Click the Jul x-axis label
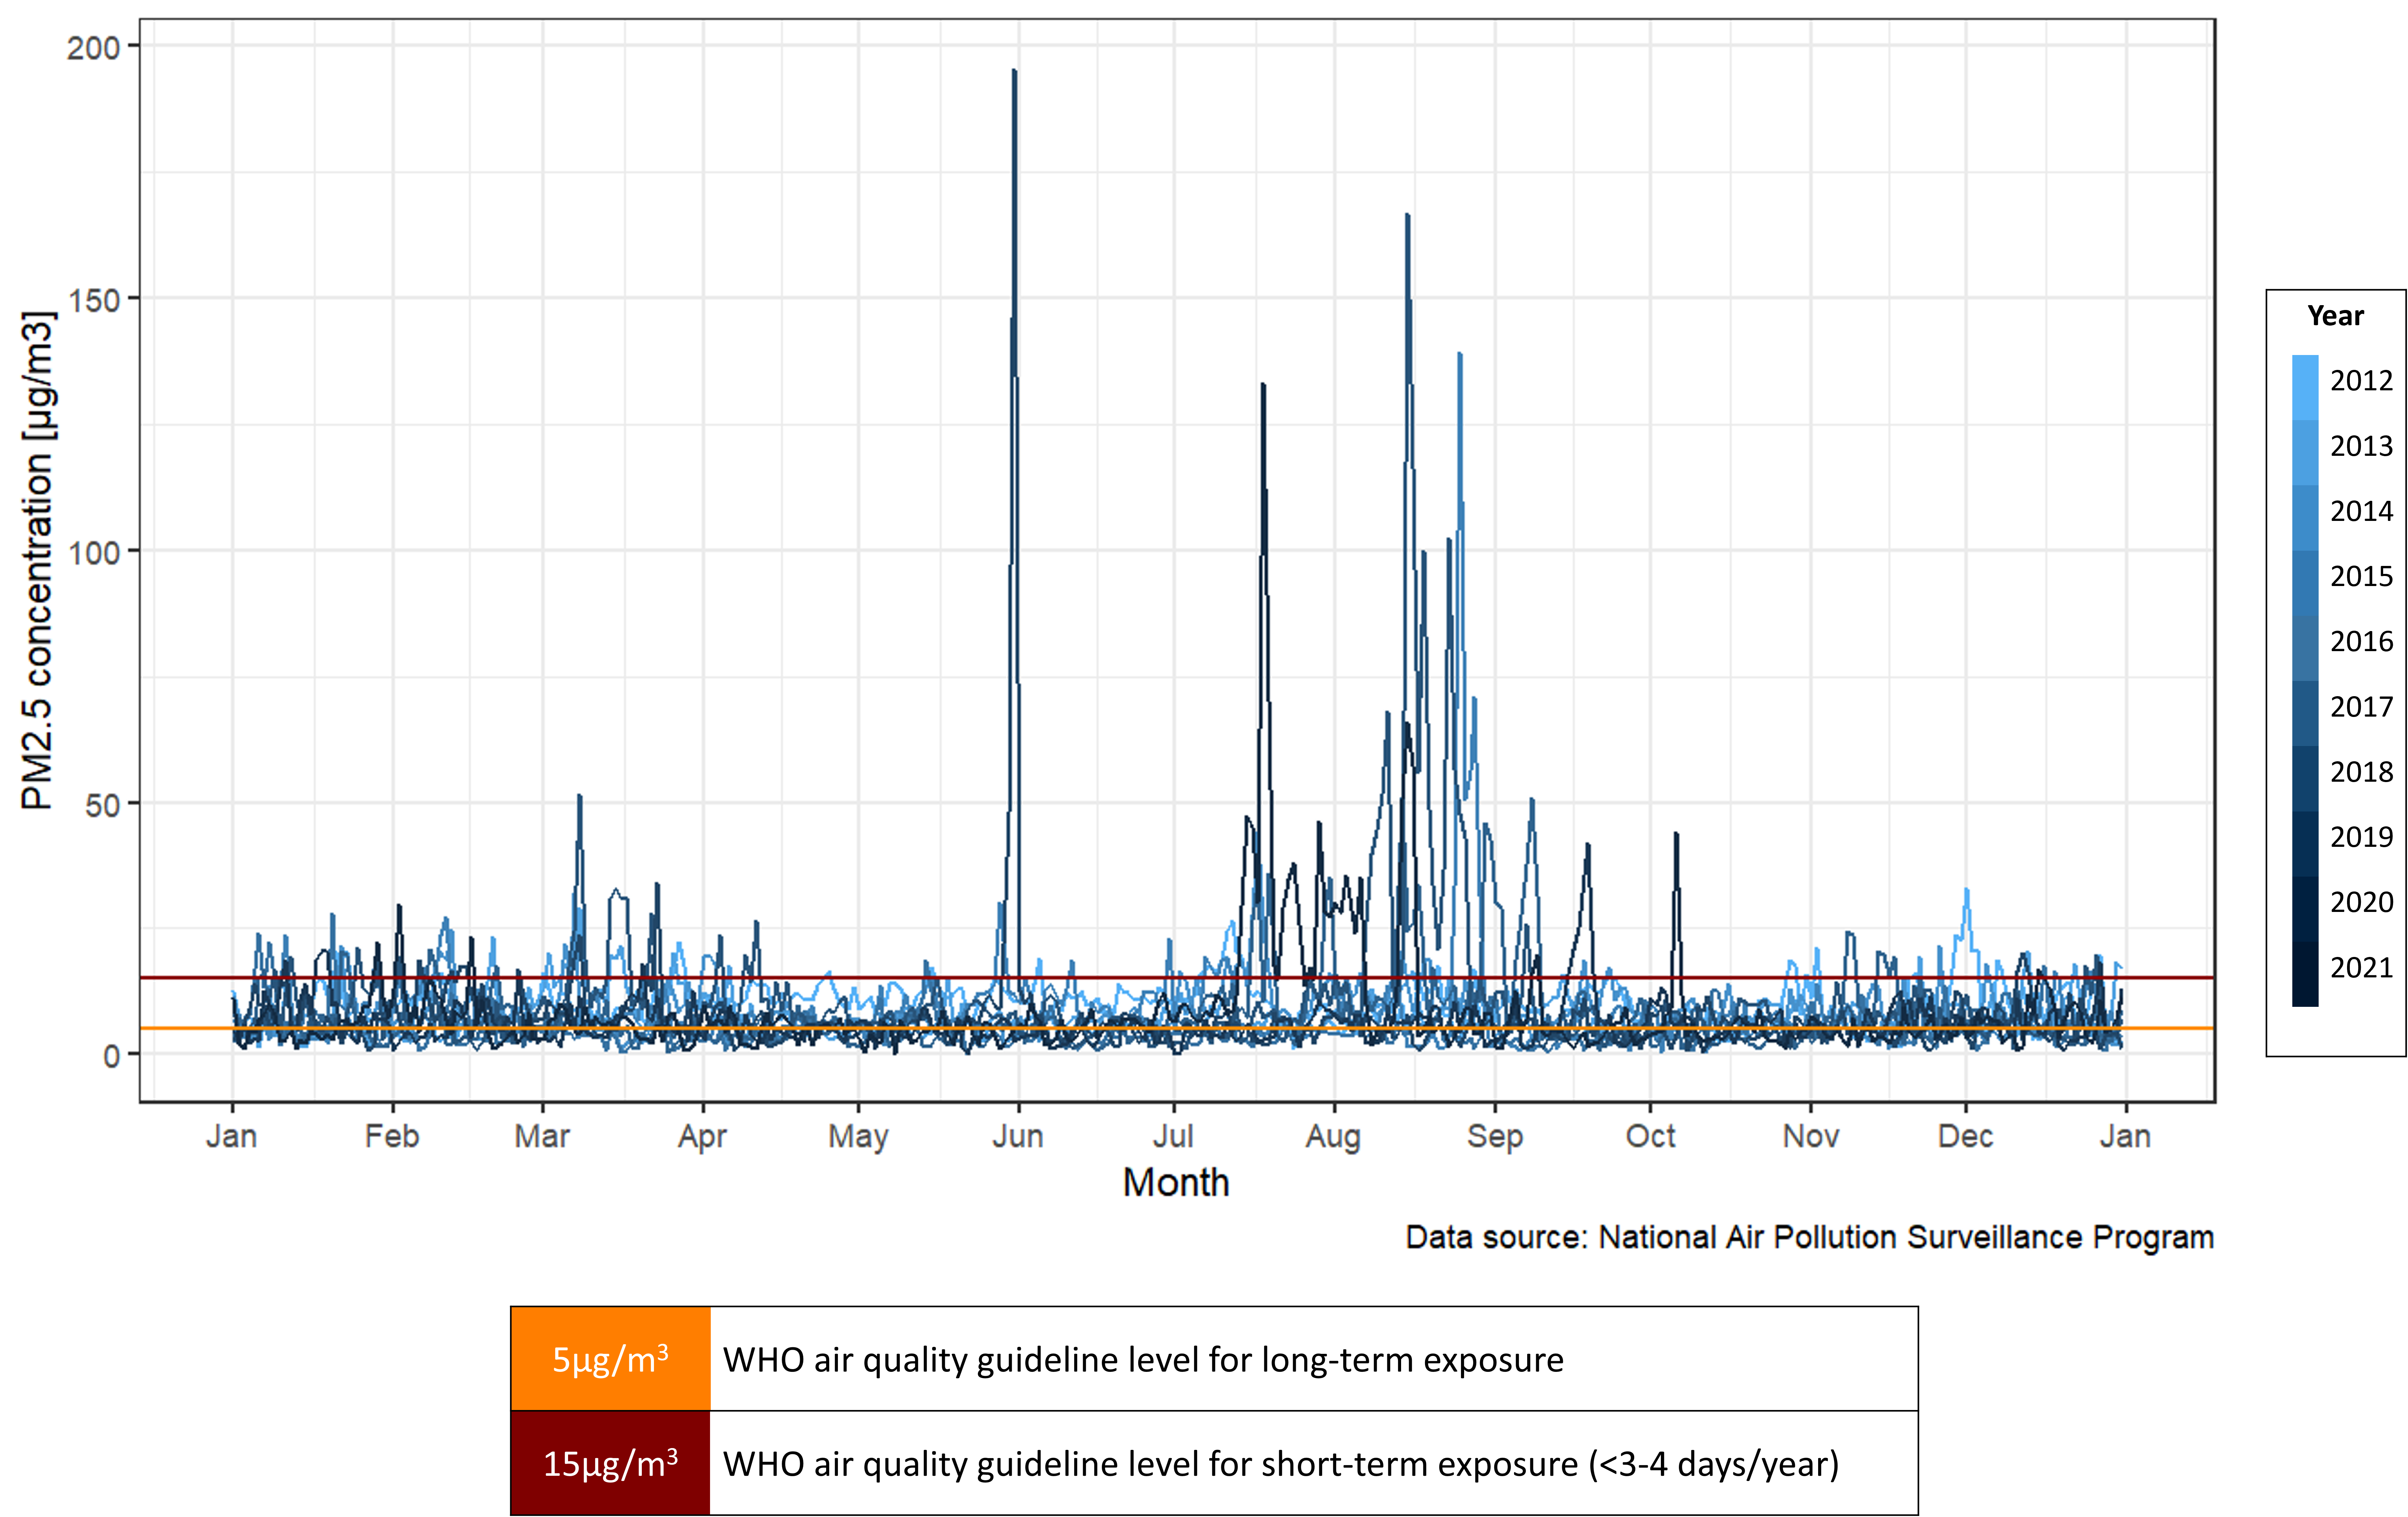The width and height of the screenshot is (2408, 1517). (x=1173, y=1136)
